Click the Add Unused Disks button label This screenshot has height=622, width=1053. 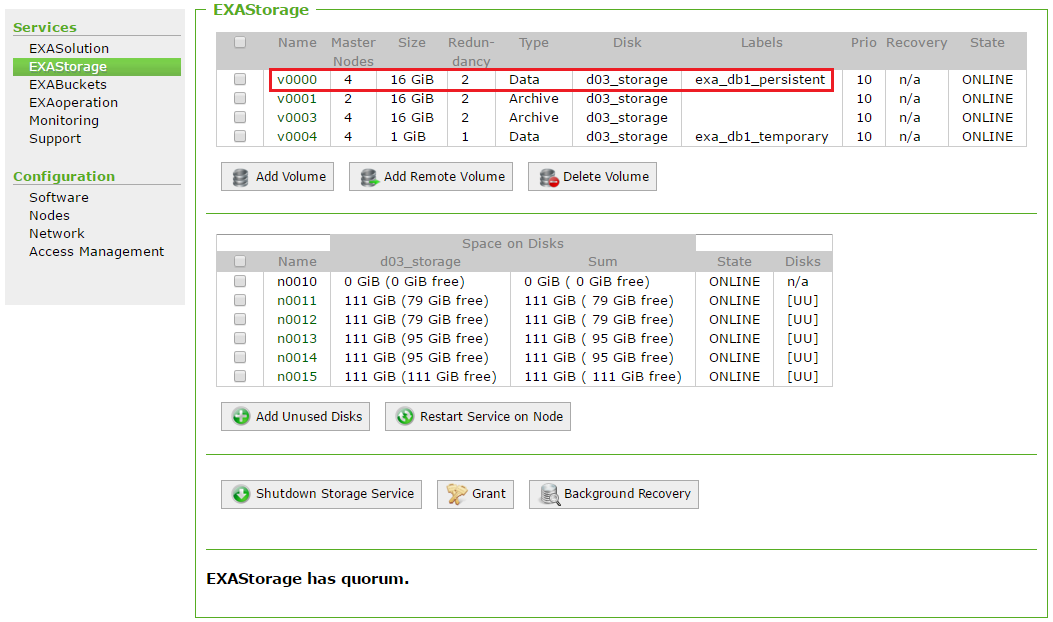(309, 416)
